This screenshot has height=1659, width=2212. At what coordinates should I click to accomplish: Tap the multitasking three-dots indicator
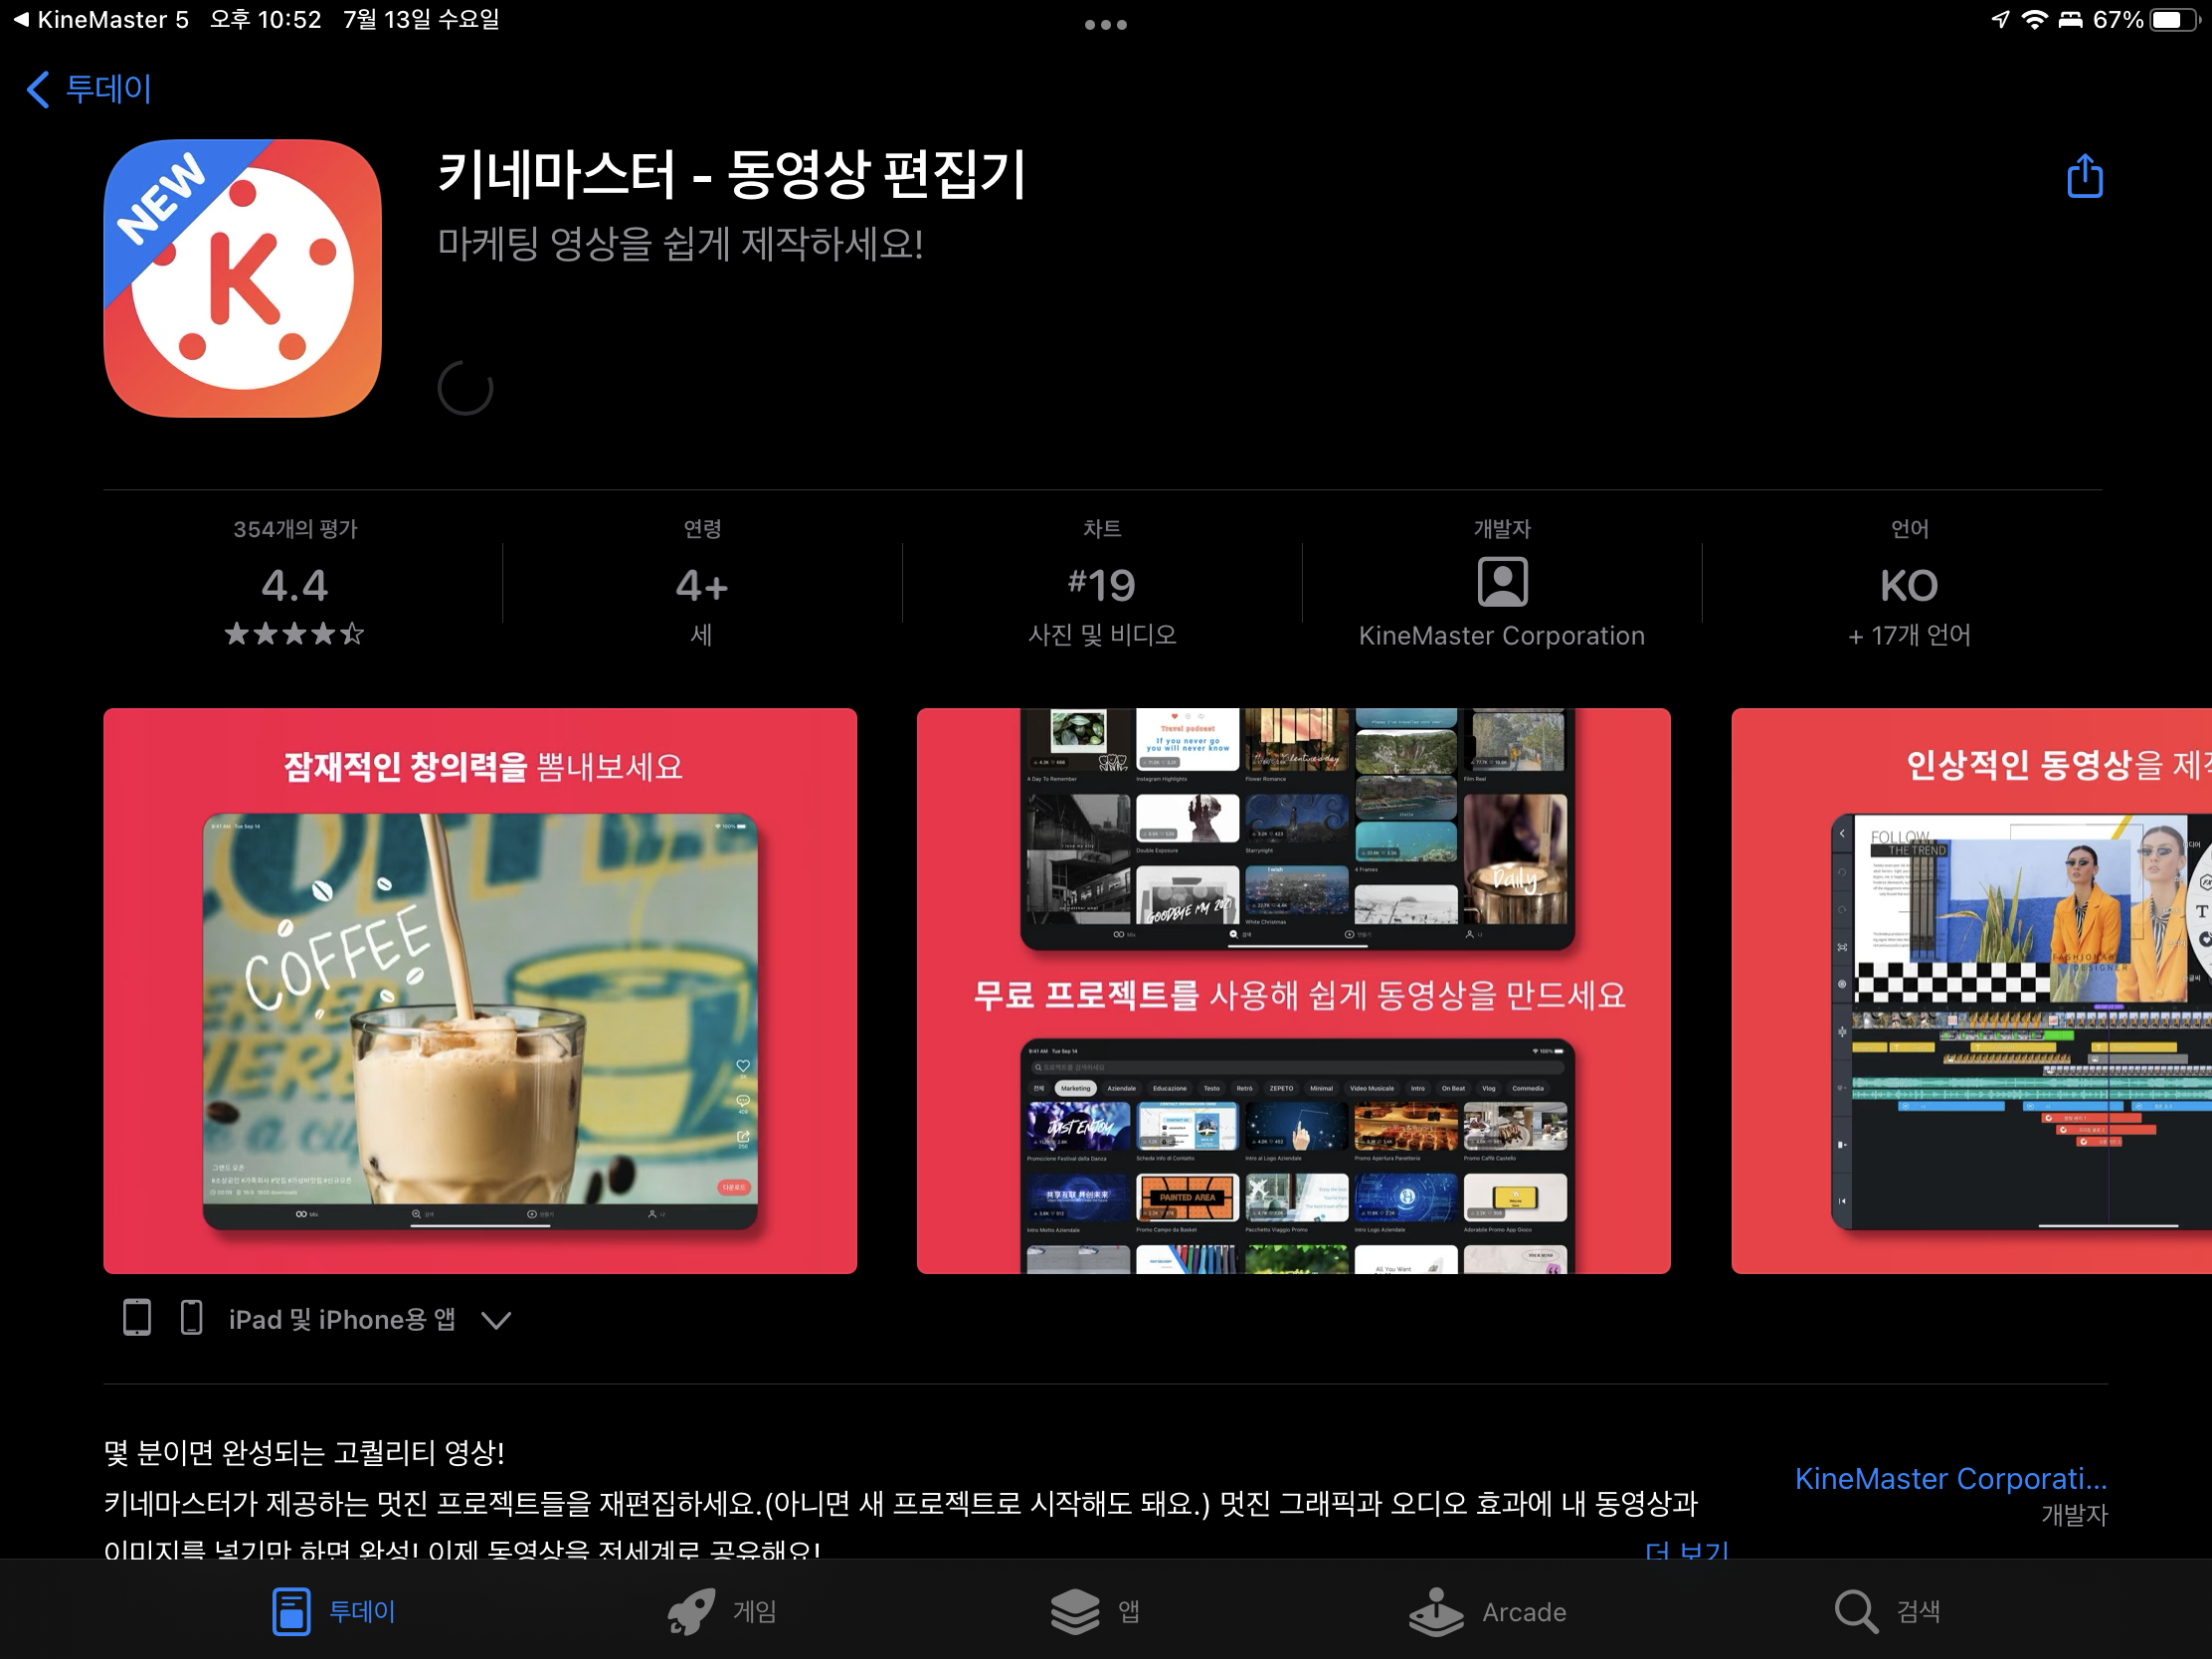(1105, 24)
